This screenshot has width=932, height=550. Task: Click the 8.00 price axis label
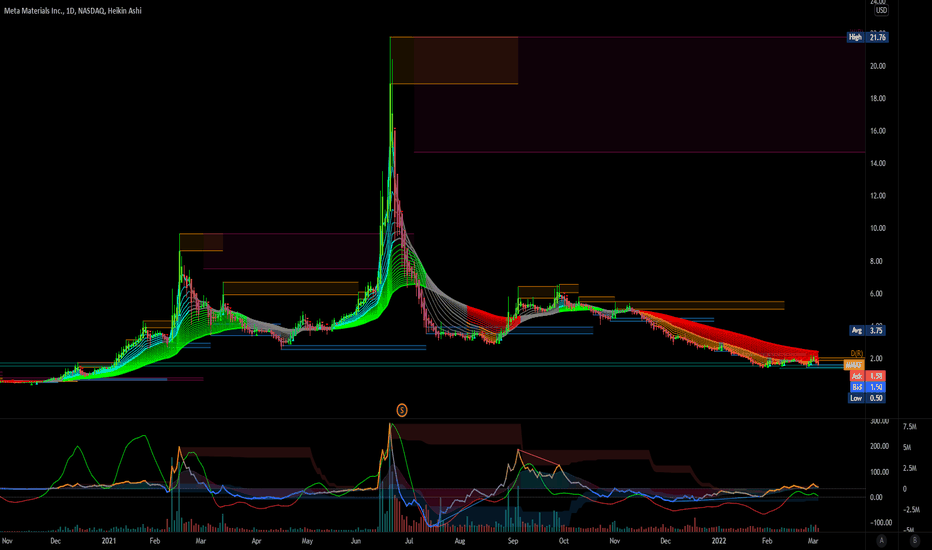(876, 261)
